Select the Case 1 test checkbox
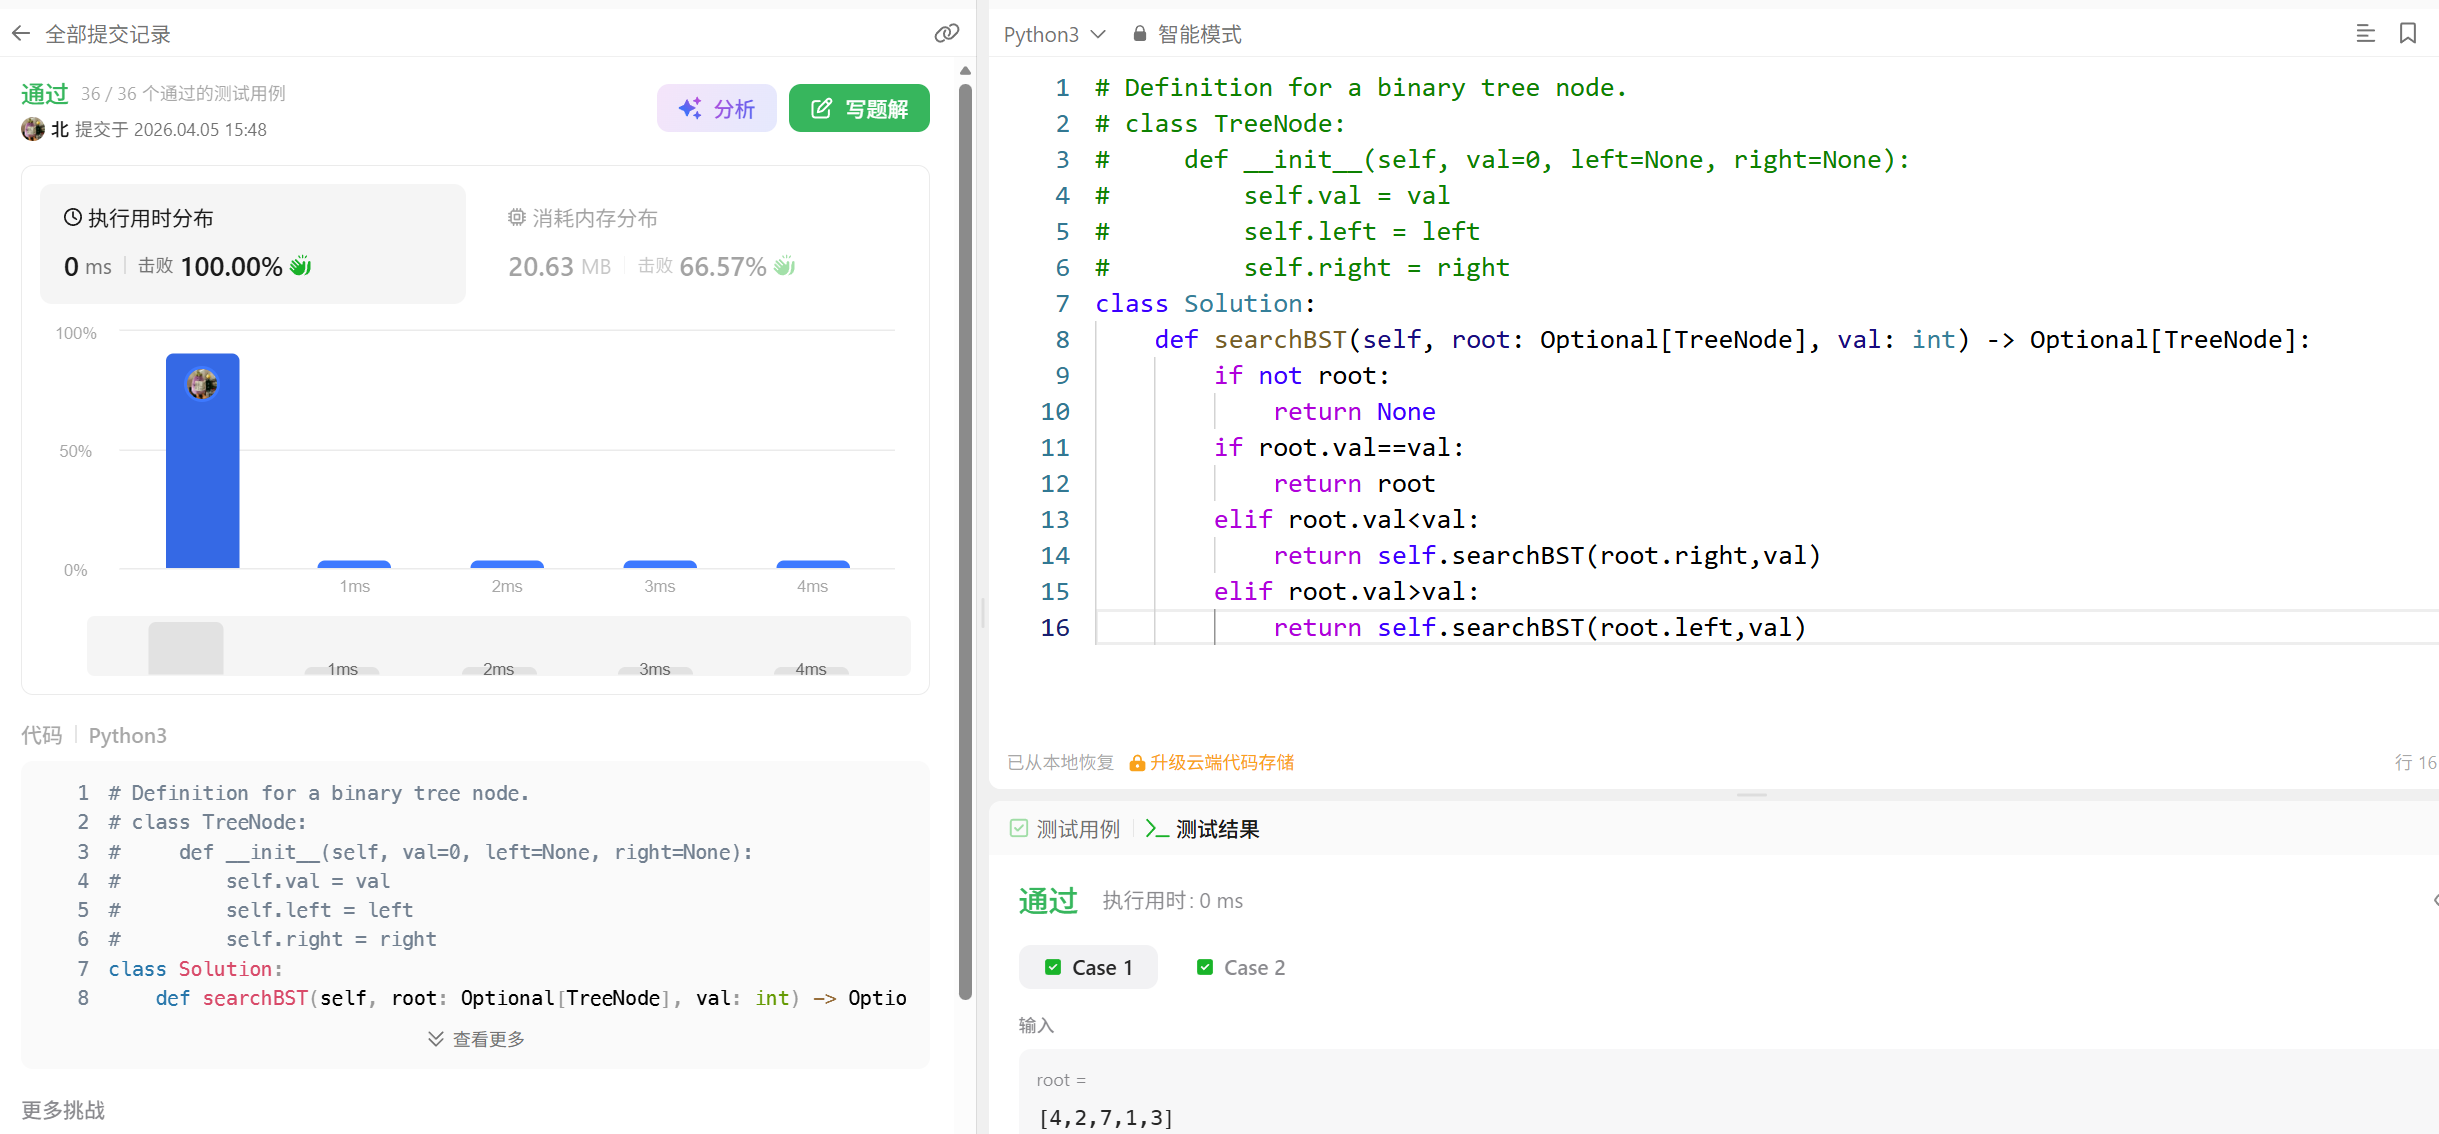This screenshot has height=1134, width=2439. pos(1052,967)
